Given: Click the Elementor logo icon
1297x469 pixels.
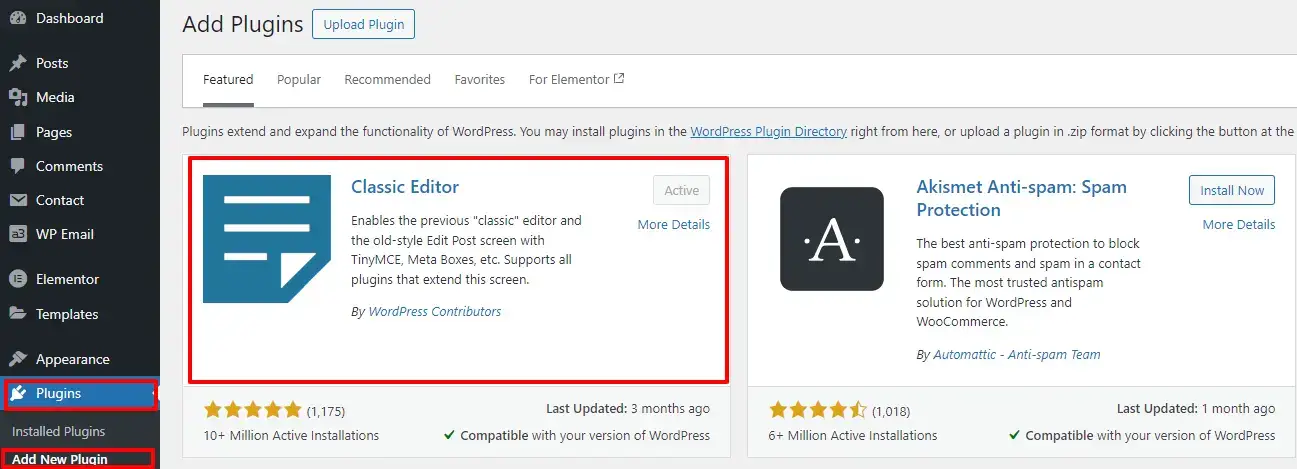Looking at the screenshot, I should tap(17, 279).
